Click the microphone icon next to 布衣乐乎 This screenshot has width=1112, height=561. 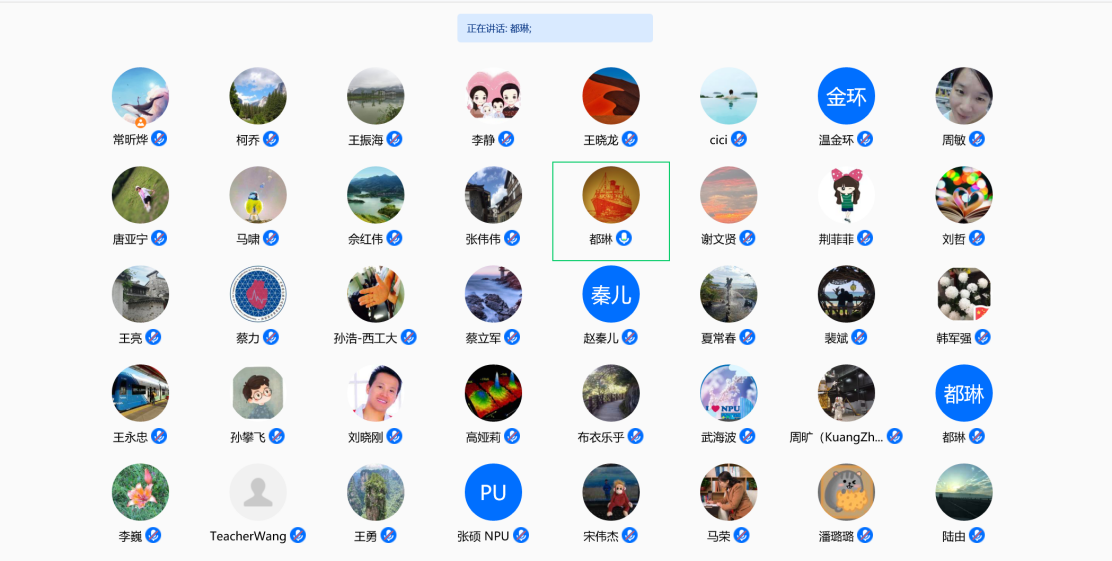pyautogui.click(x=636, y=436)
